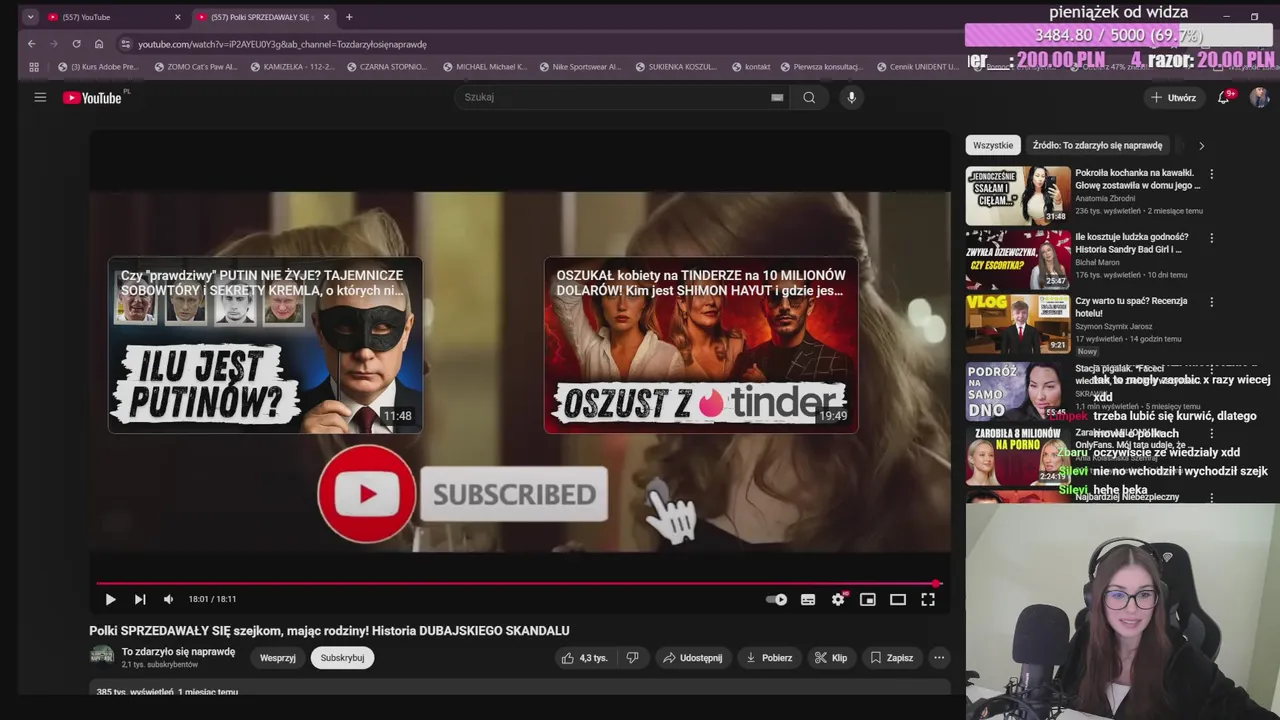Go to YouTube home via logo
Screen dimensions: 1280x720
(92, 97)
